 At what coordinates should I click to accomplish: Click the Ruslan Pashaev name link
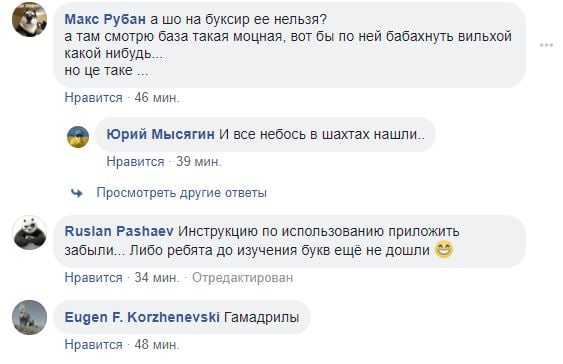coord(119,231)
